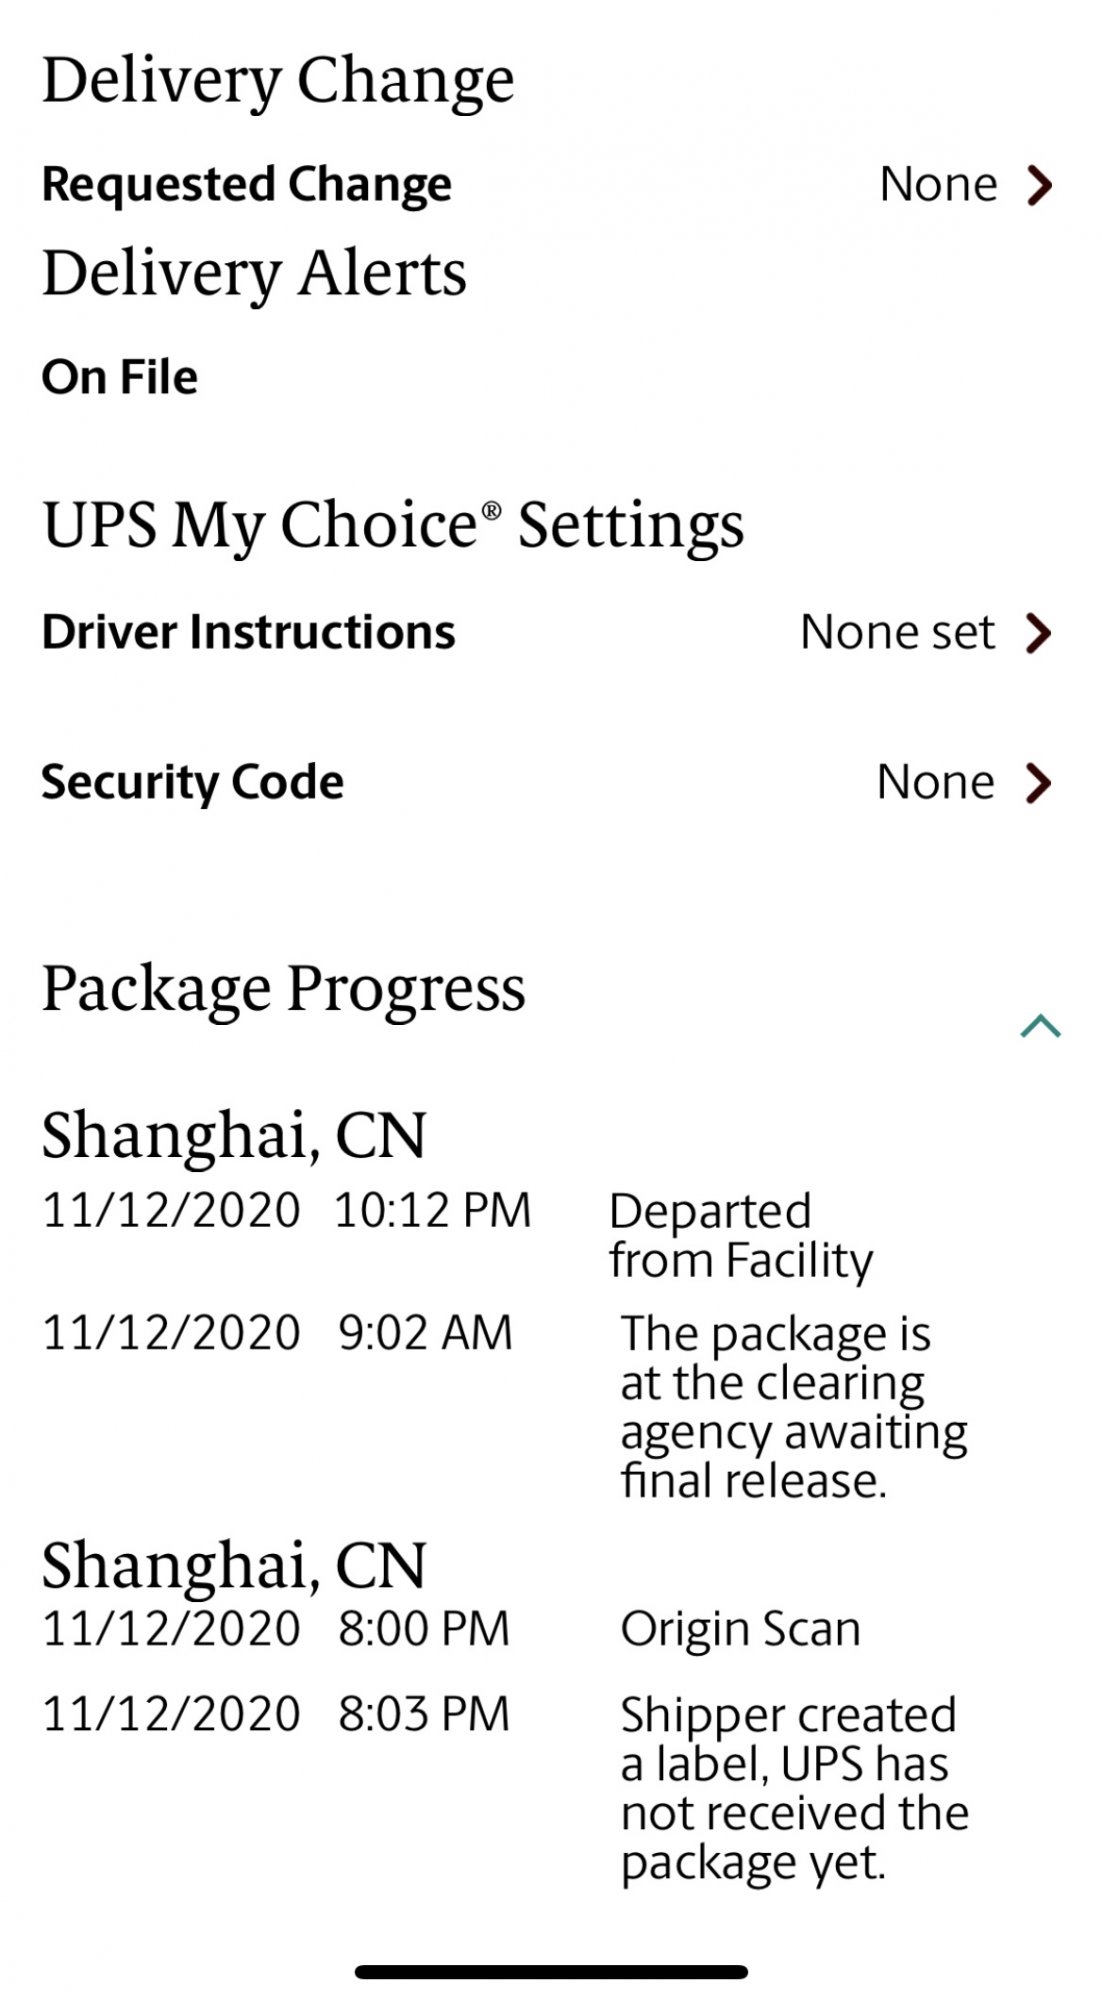Tap the Driver Instructions chevron arrow
Image resolution: width=1102 pixels, height=2000 pixels.
click(x=1039, y=632)
